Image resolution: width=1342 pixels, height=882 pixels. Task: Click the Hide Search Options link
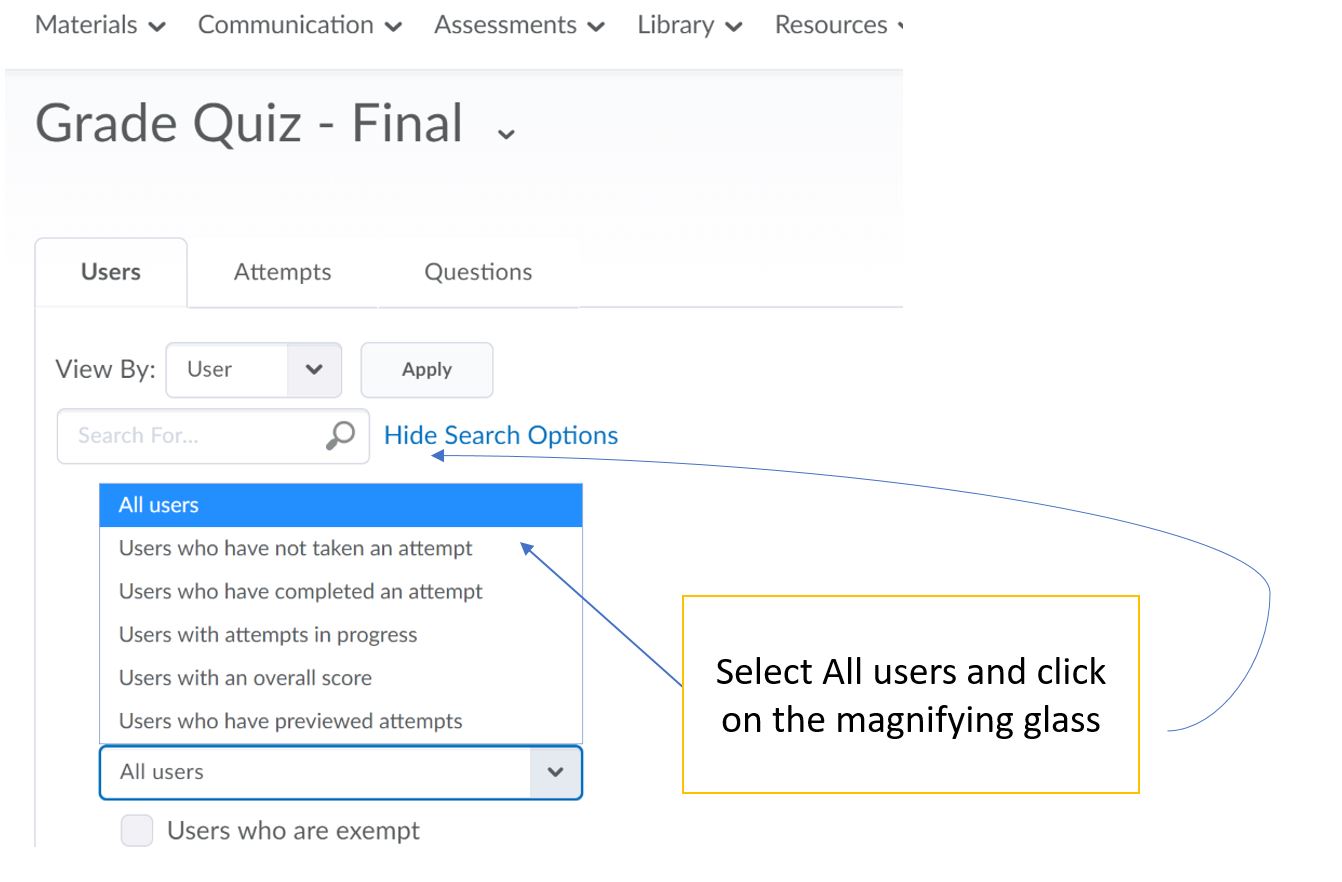[501, 436]
